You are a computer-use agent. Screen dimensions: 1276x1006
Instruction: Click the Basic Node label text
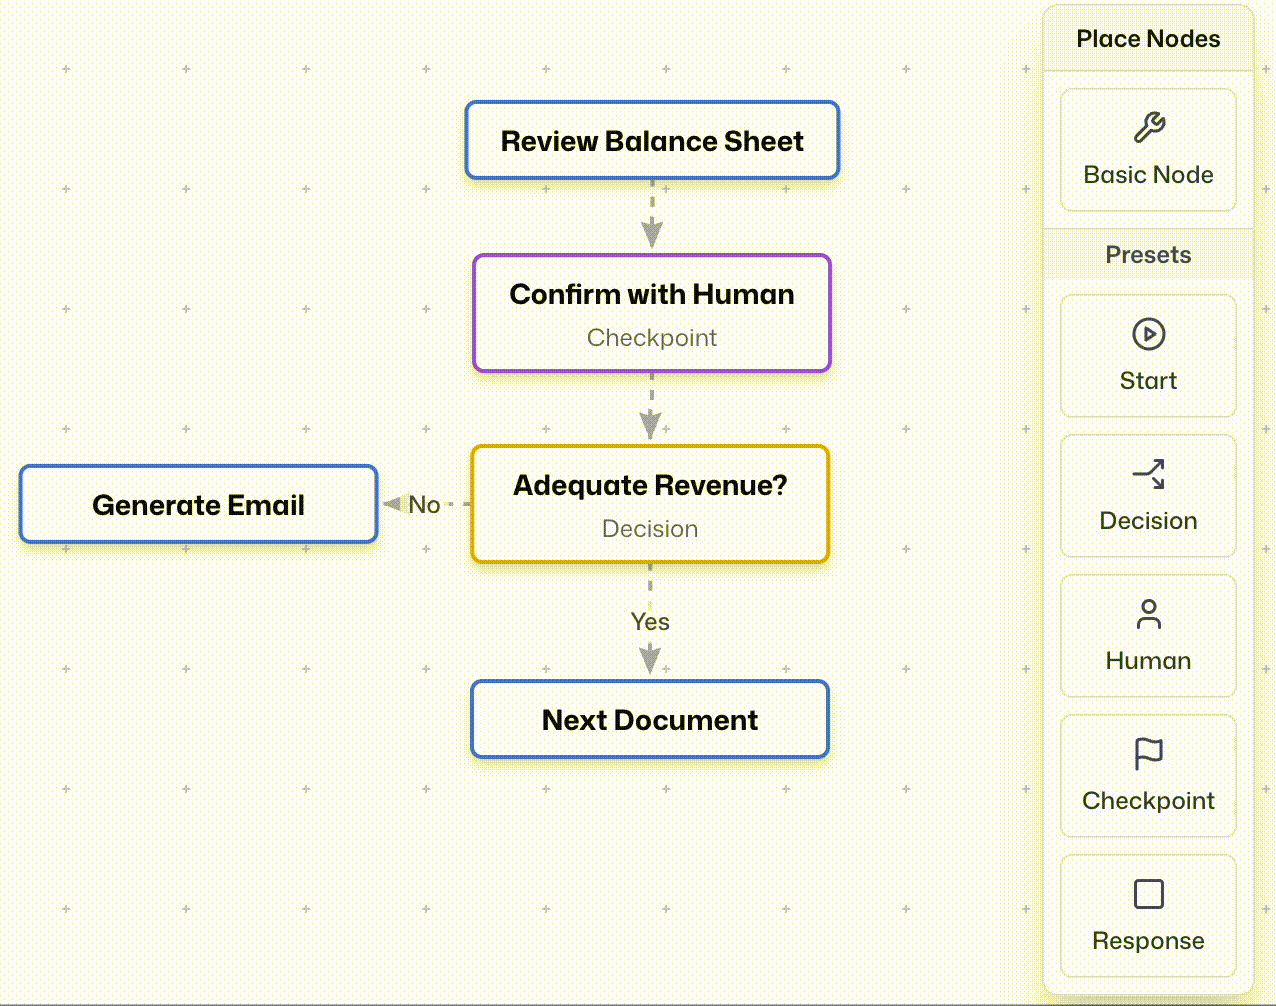[x=1148, y=175]
